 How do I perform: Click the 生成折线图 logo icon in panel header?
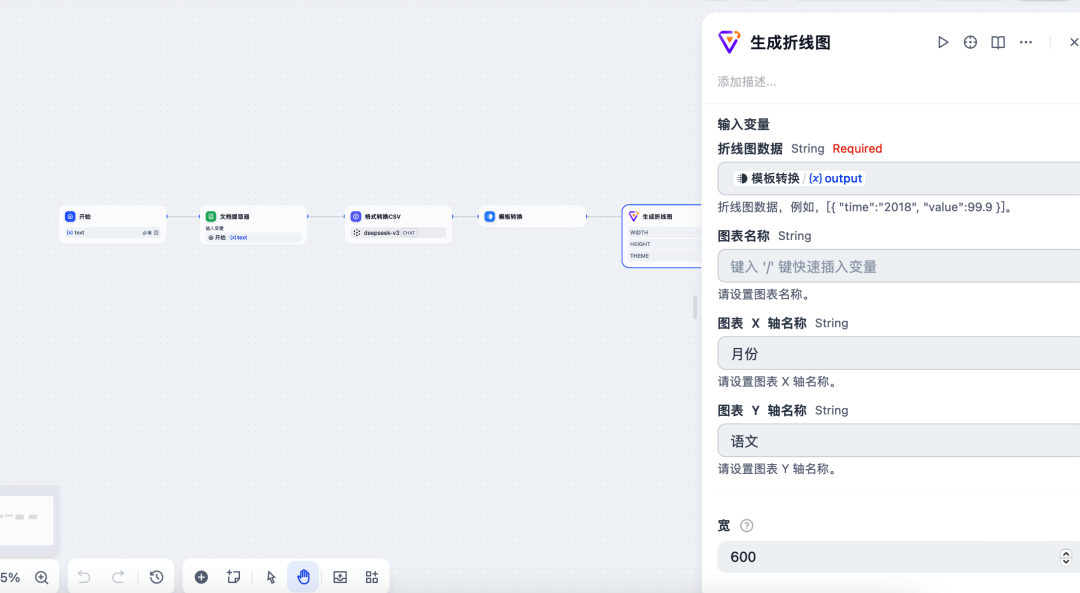coord(729,42)
